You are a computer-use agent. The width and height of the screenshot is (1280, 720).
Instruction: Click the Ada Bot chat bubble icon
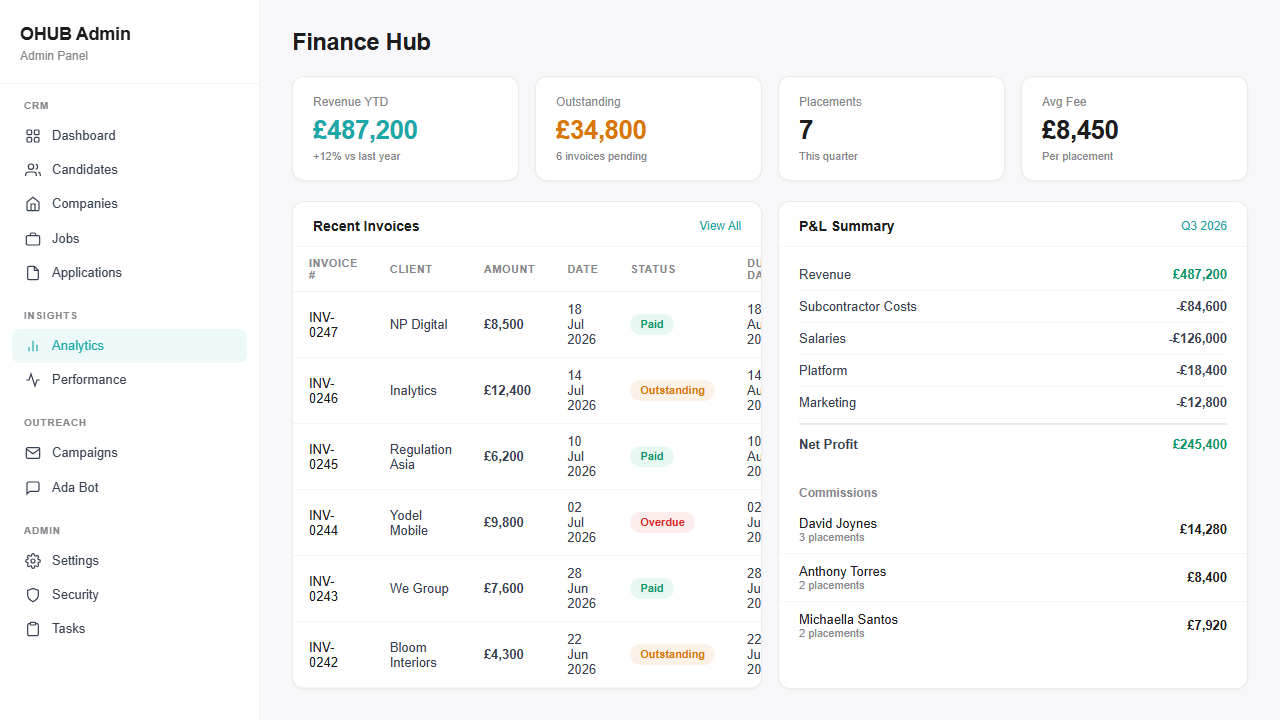33,488
